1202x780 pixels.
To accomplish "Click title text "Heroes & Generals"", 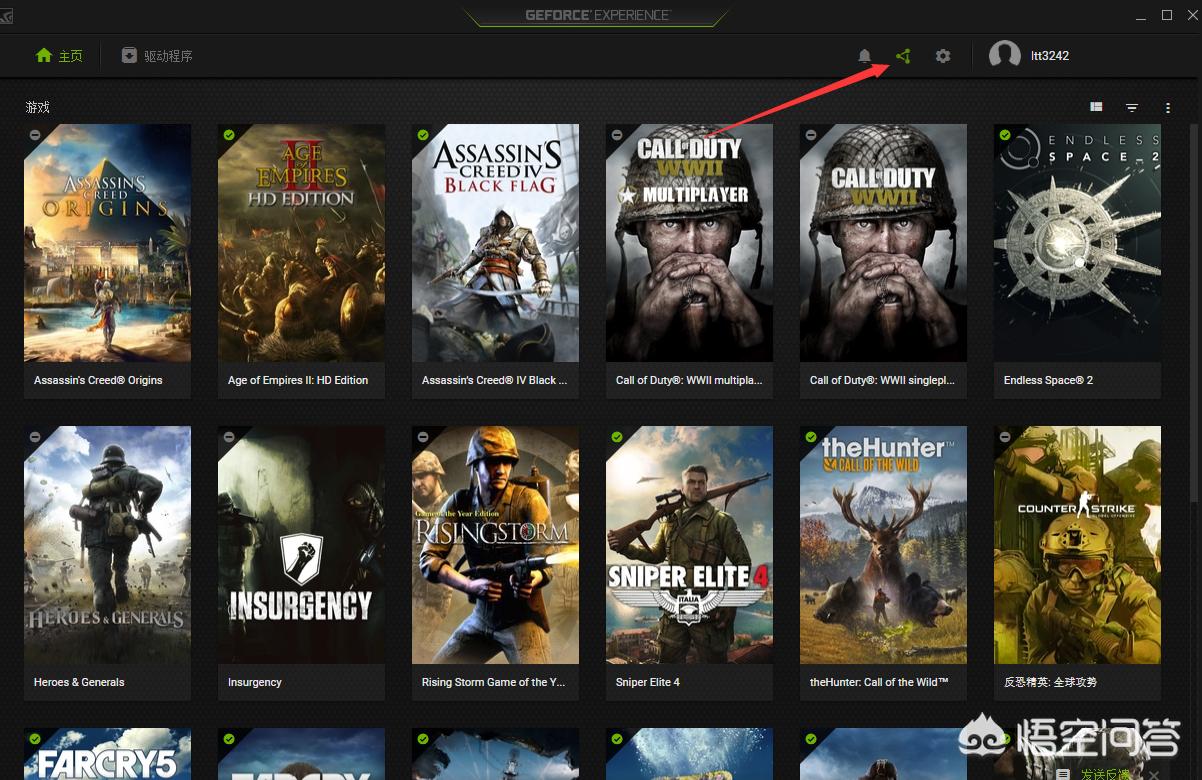I will click(x=79, y=682).
